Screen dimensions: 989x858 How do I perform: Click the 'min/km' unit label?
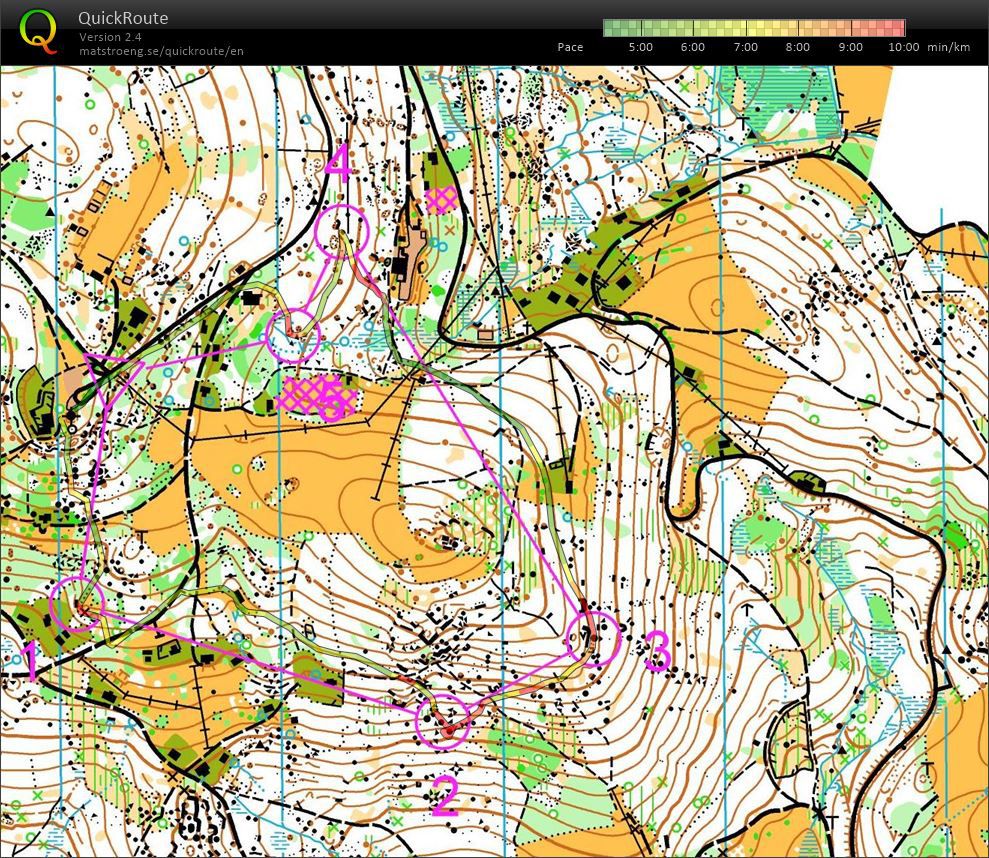949,47
